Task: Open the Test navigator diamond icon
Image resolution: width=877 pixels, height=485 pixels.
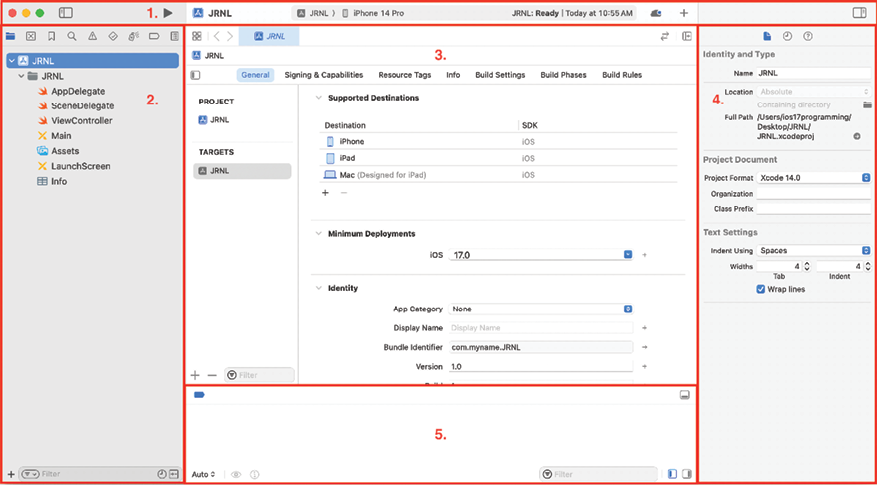Action: [112, 36]
